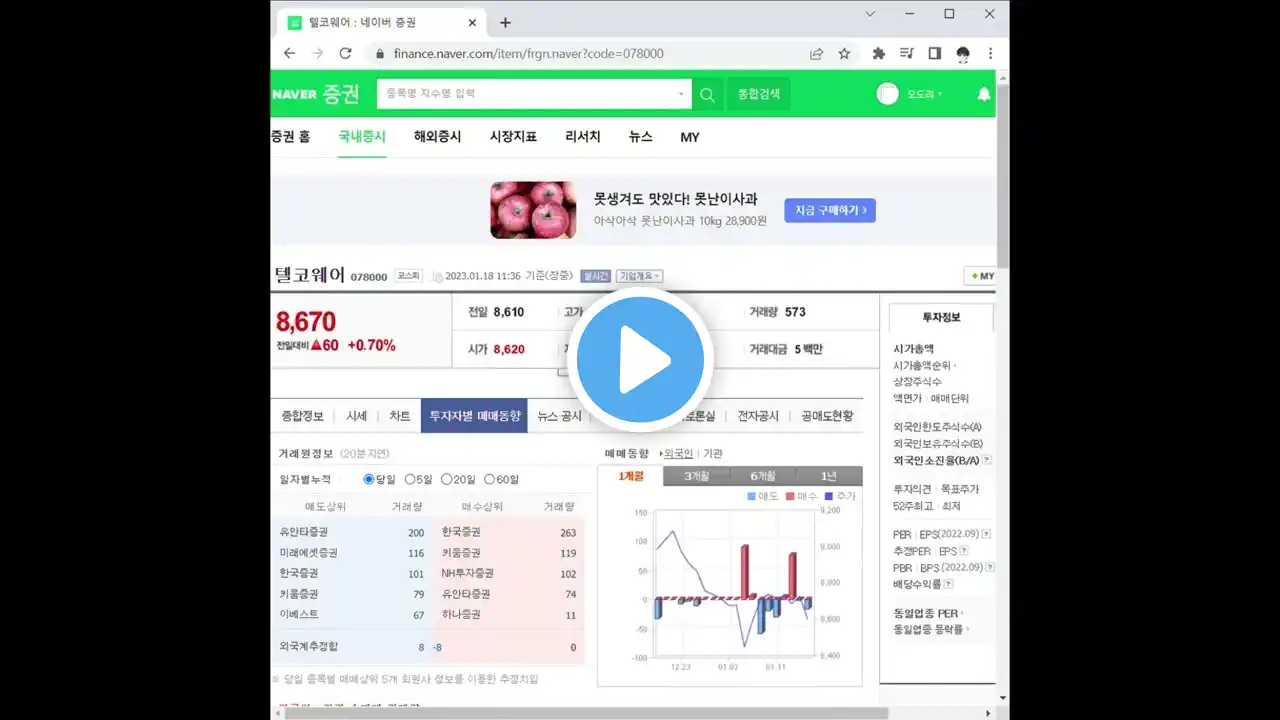
Task: Open the media control playlist icon
Action: coord(906,53)
